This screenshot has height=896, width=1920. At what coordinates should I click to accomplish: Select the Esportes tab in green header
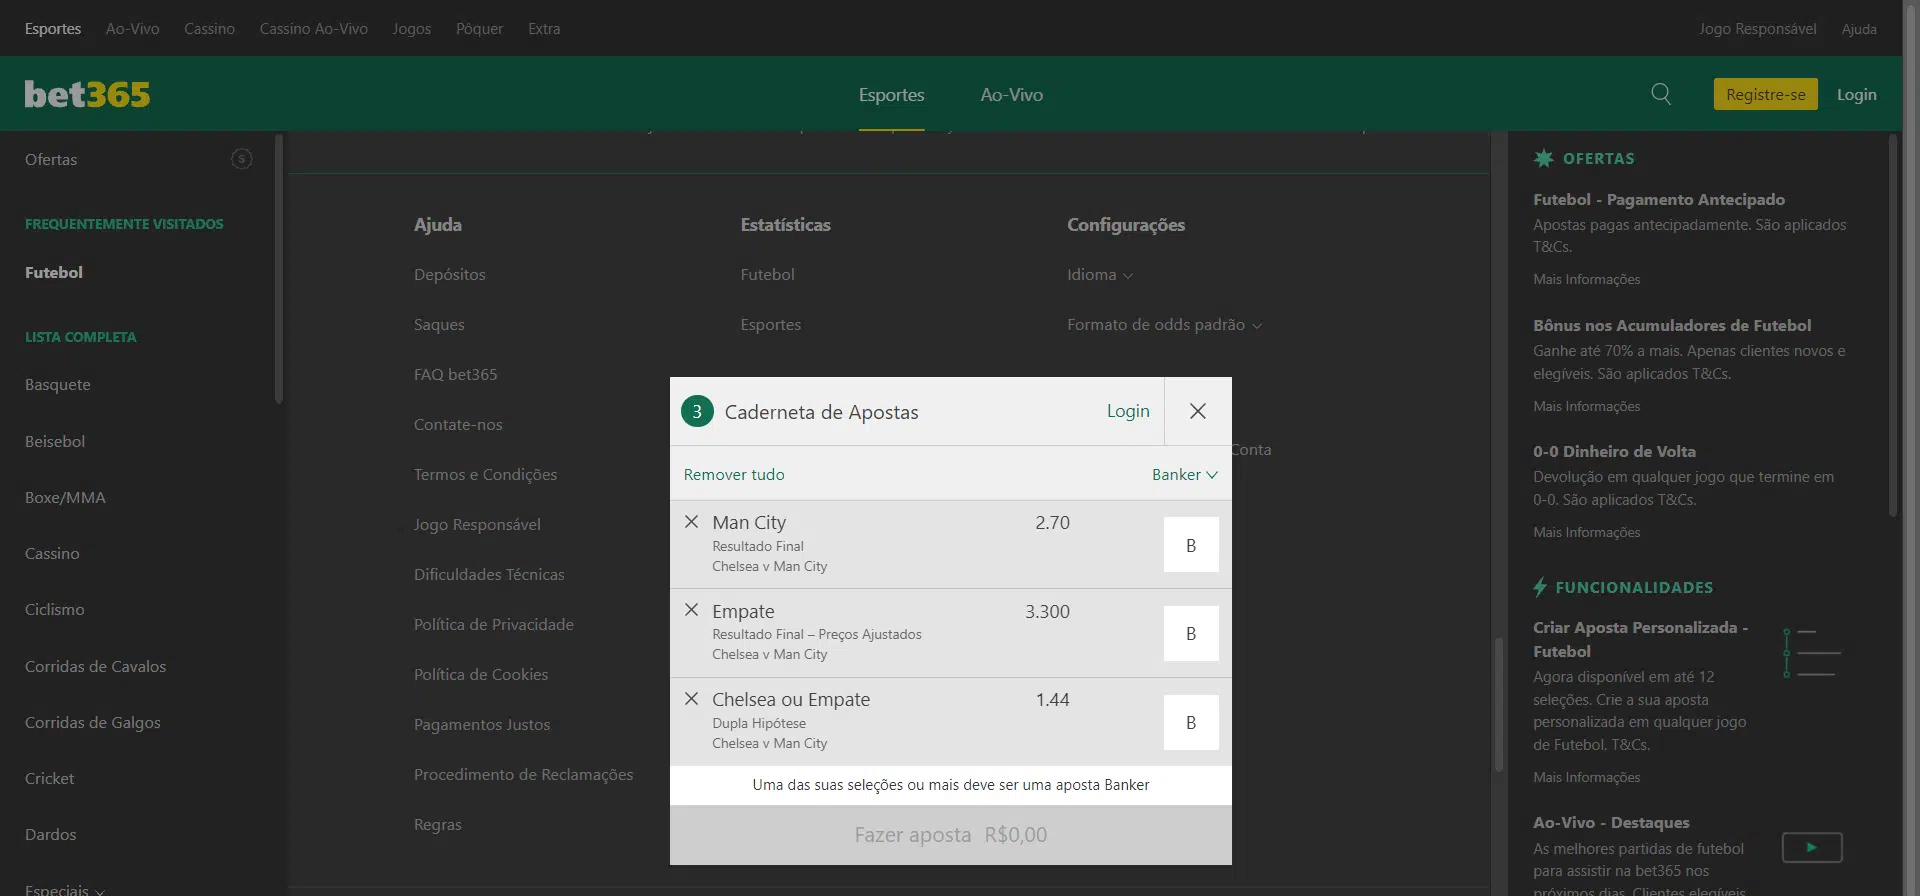[892, 95]
